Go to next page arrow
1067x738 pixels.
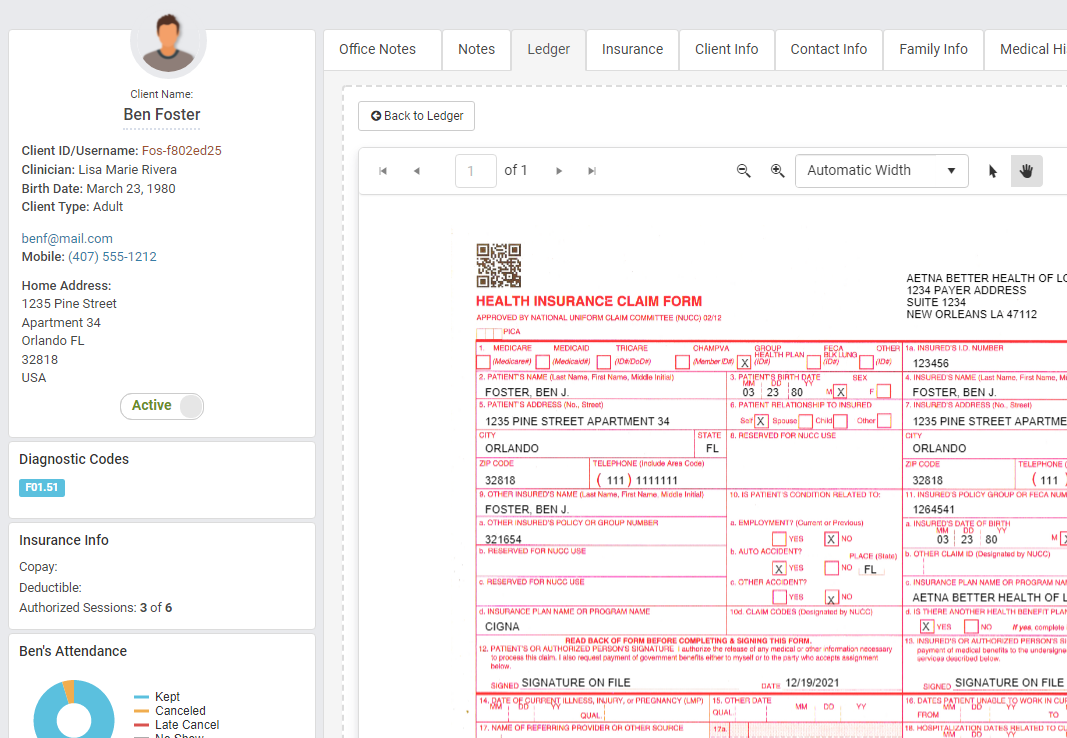click(559, 171)
